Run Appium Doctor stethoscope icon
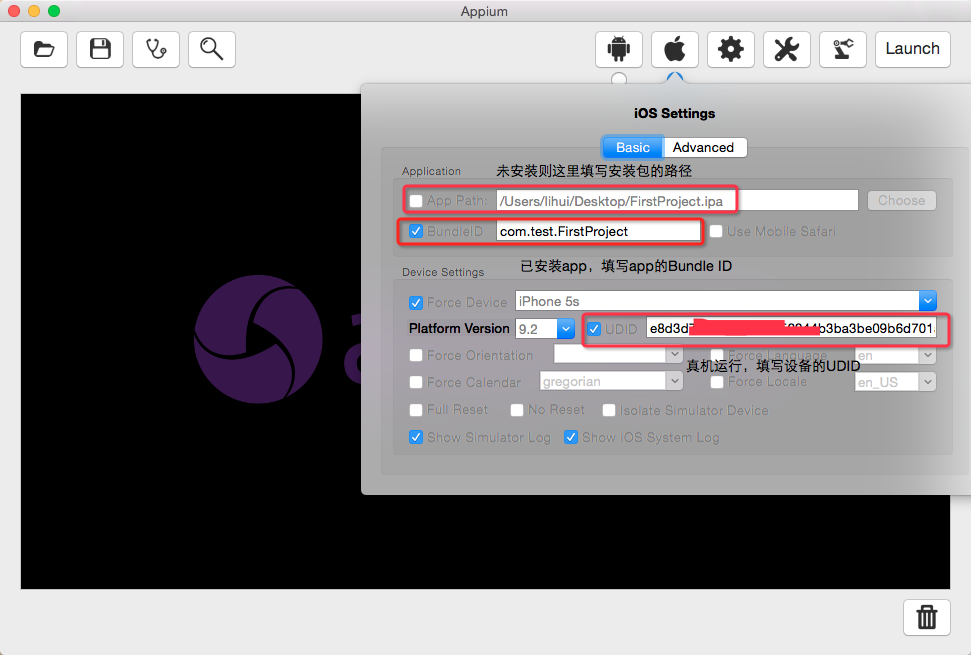Screen dimensions: 971x655 pos(155,49)
